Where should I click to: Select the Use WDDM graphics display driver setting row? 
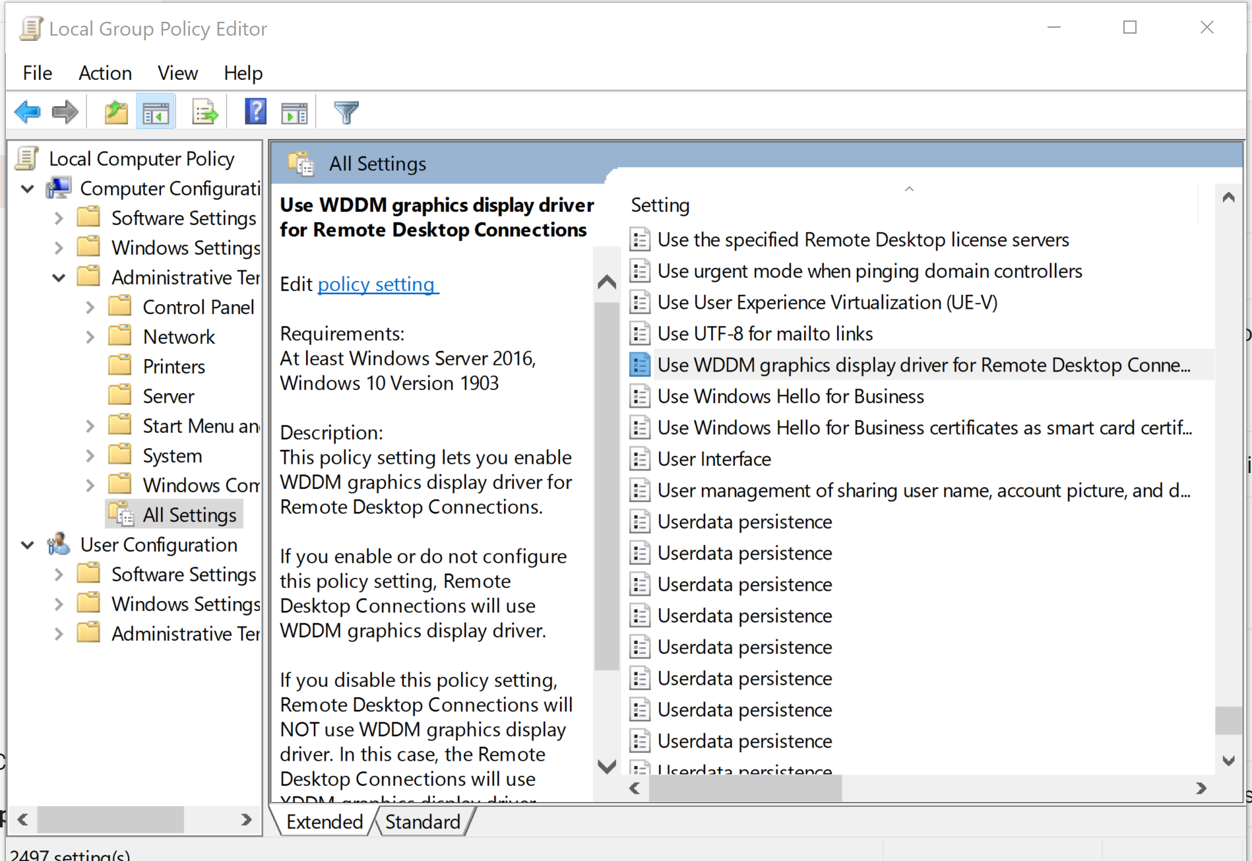(920, 365)
